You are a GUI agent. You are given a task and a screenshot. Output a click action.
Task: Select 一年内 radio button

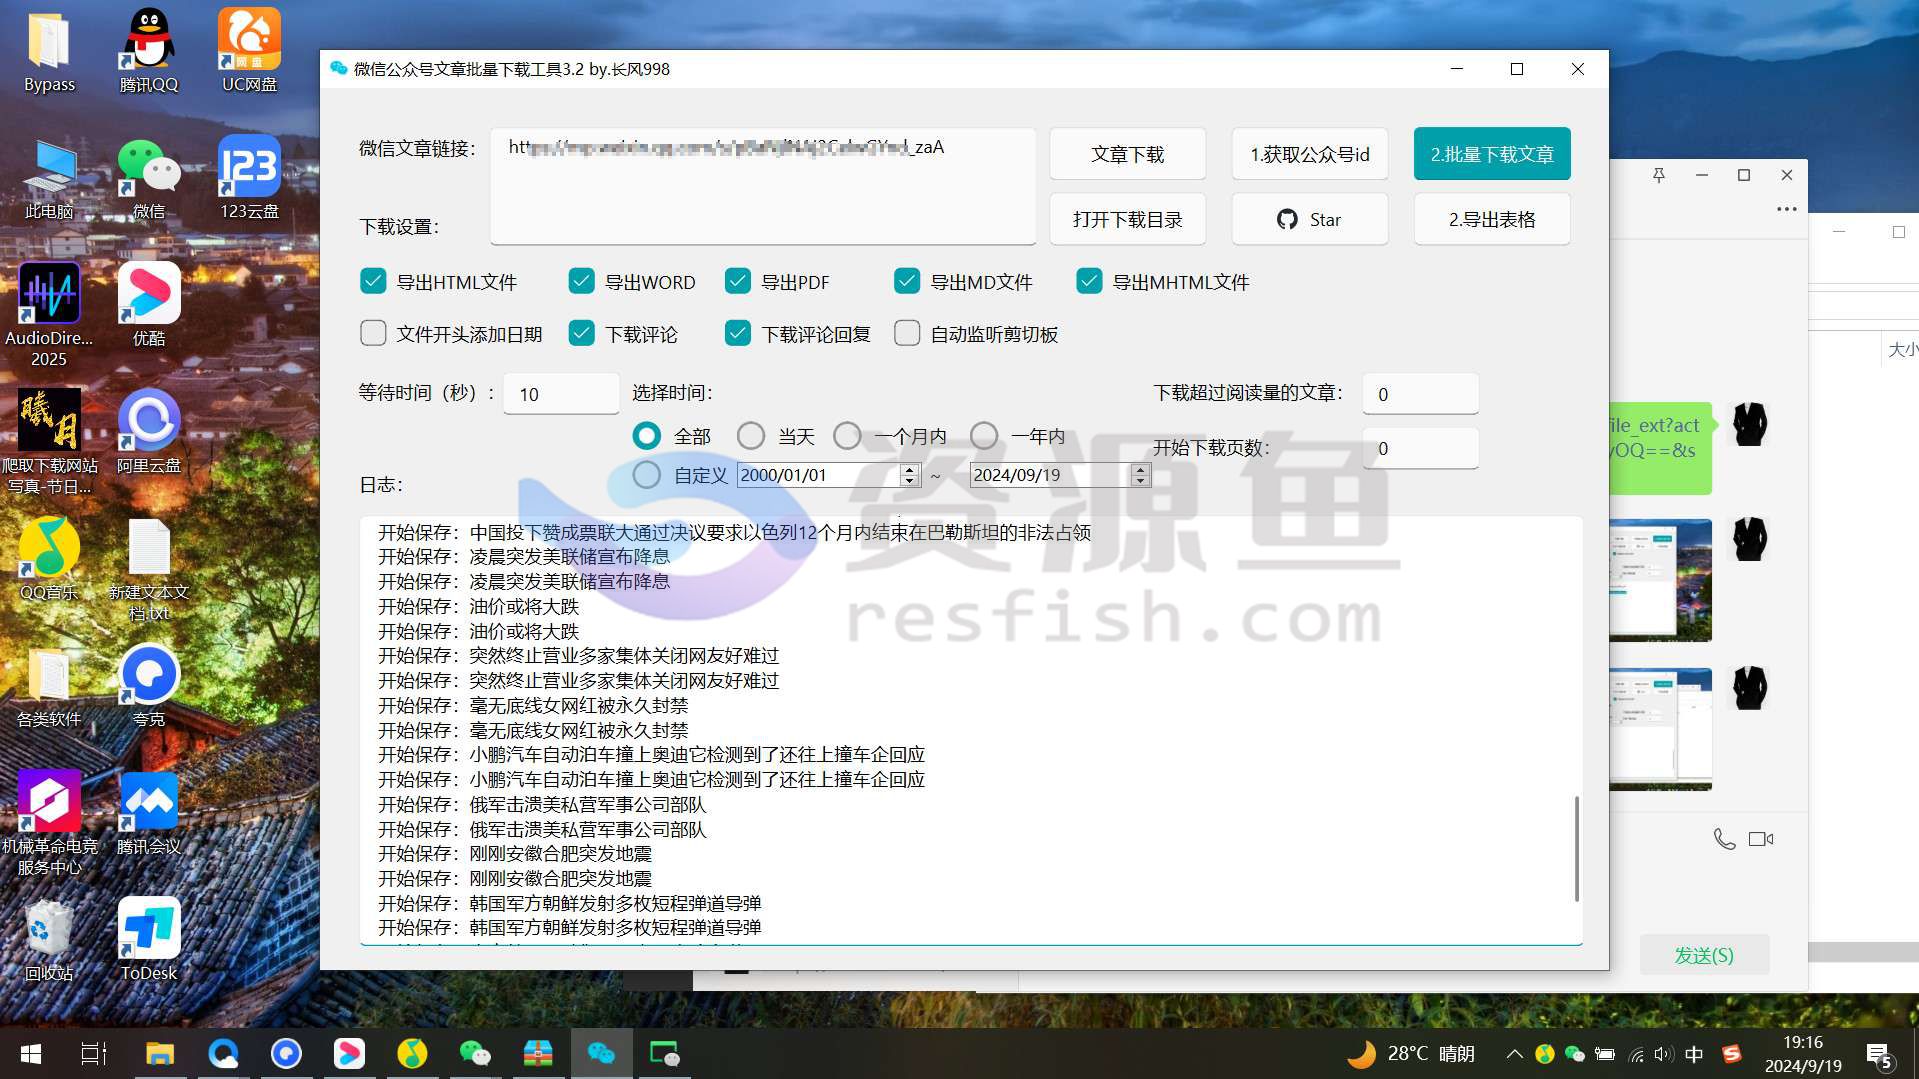point(984,436)
